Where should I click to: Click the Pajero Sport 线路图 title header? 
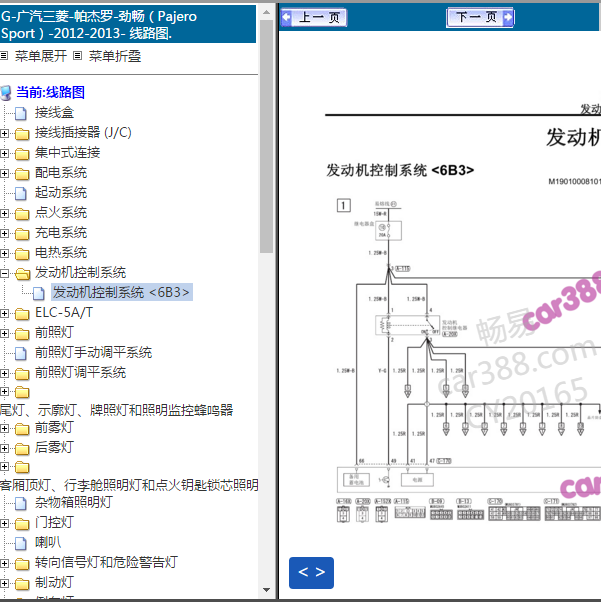[x=128, y=25]
